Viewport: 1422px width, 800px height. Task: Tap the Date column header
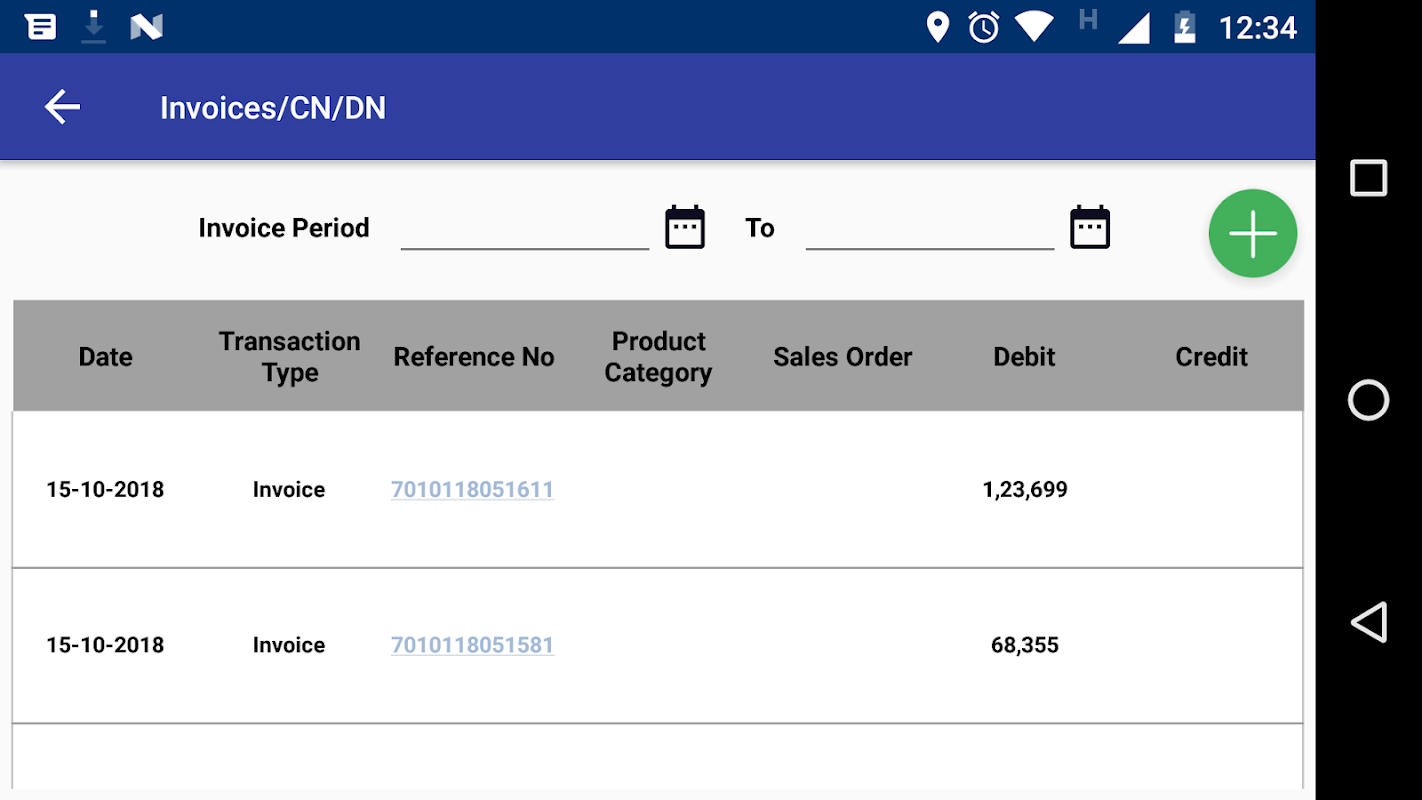tap(105, 357)
